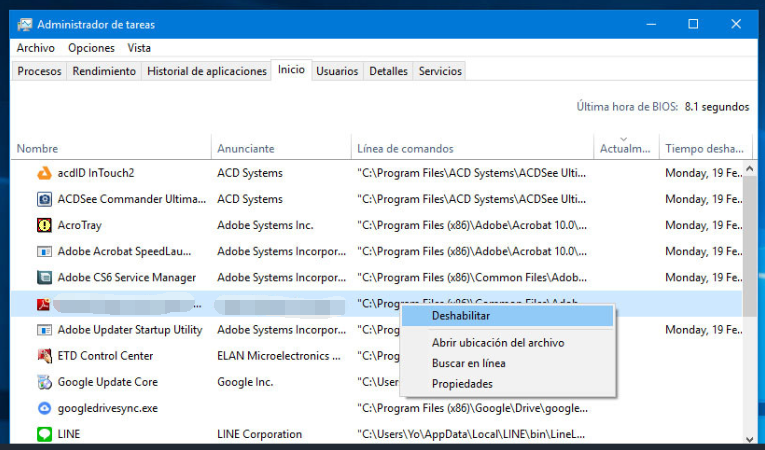The image size is (765, 450).
Task: Click the Adobe CS6 Service Manager icon
Action: 44,277
